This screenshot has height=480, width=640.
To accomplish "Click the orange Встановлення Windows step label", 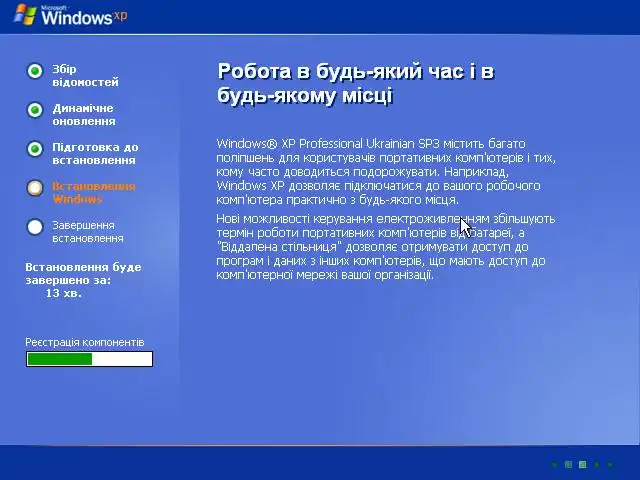I will click(x=94, y=193).
